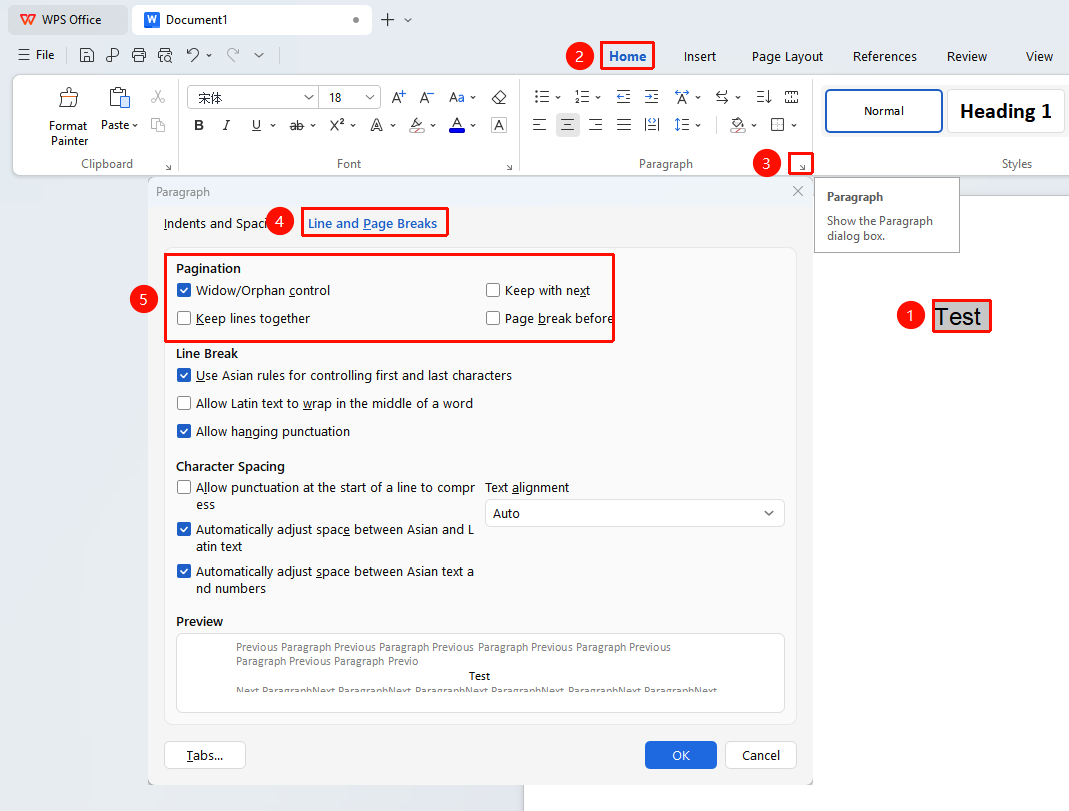Apply the text highlight color
This screenshot has width=1069, height=811.
(x=417, y=125)
